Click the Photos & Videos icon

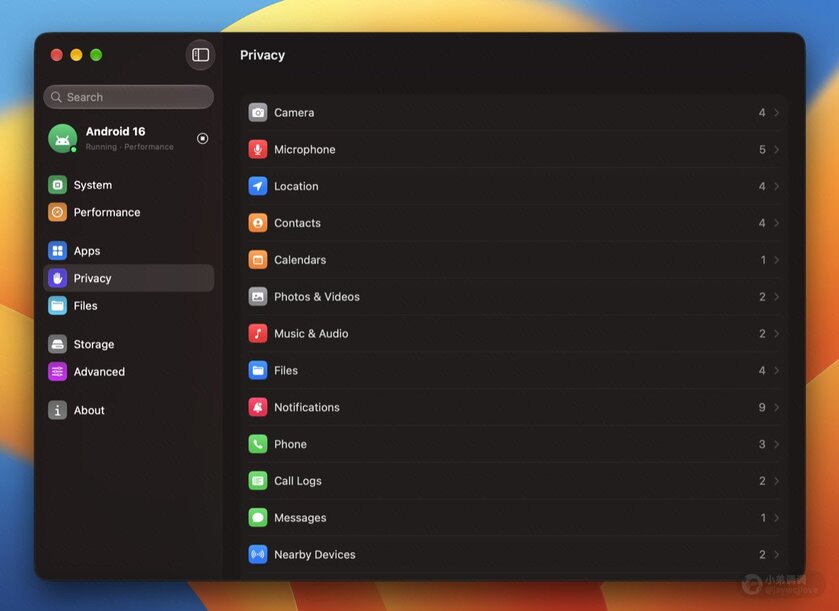(258, 297)
